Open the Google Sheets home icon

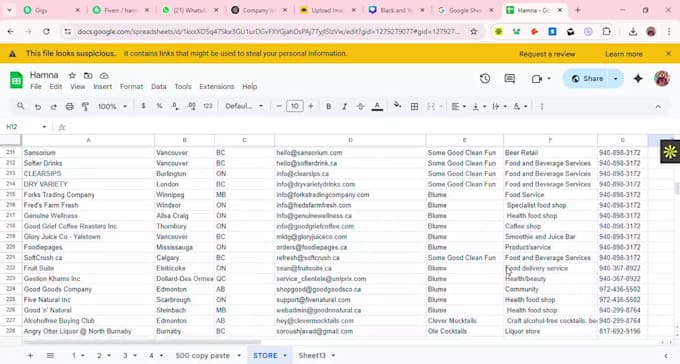click(16, 80)
